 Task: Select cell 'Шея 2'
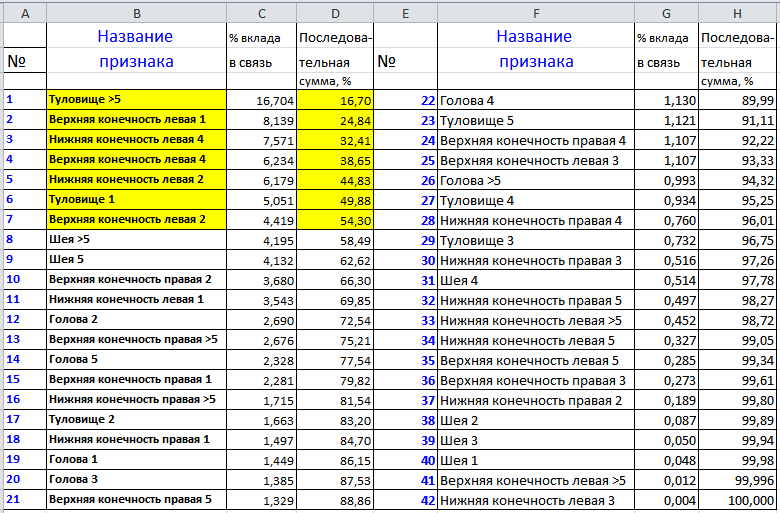tap(536, 420)
